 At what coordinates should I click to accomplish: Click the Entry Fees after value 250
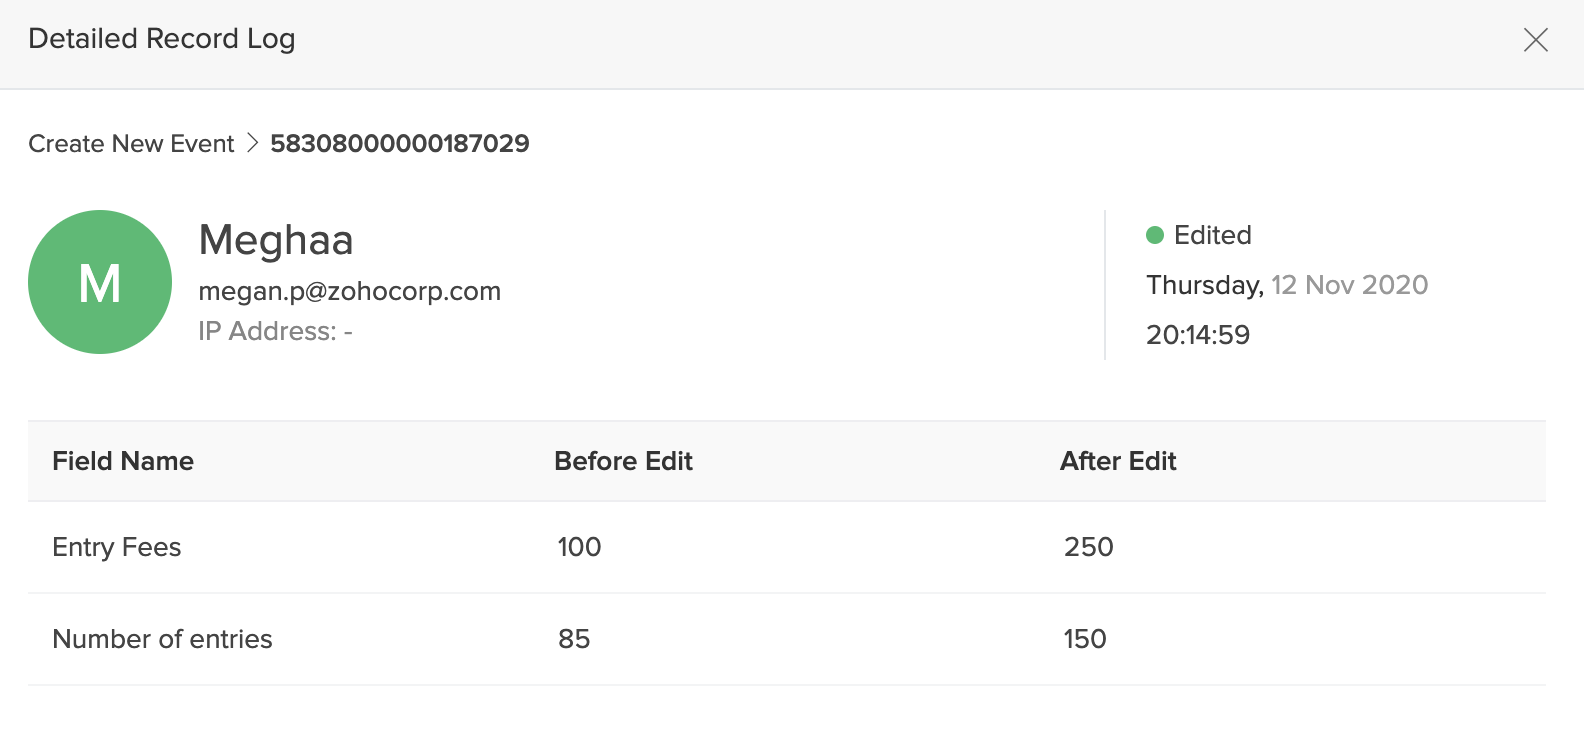[x=1088, y=547]
